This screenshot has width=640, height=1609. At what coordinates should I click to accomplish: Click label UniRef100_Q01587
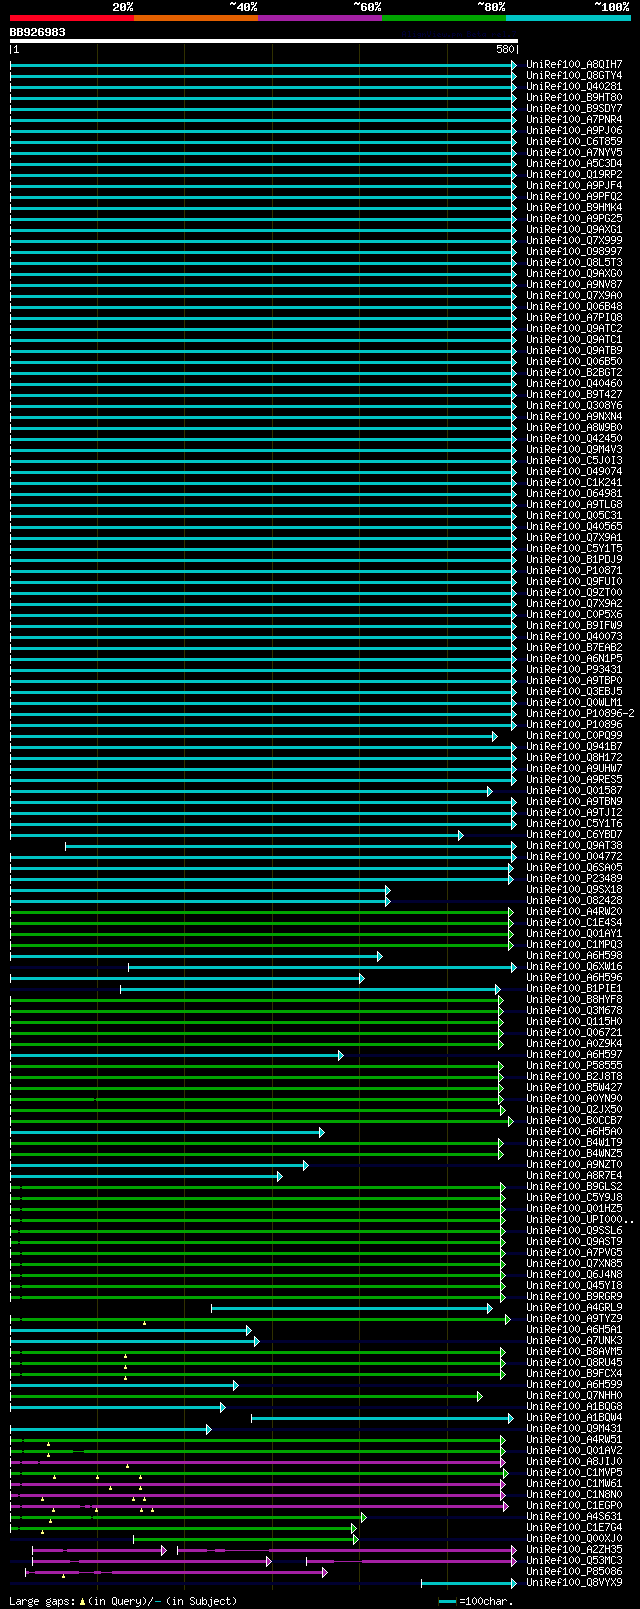(x=574, y=791)
